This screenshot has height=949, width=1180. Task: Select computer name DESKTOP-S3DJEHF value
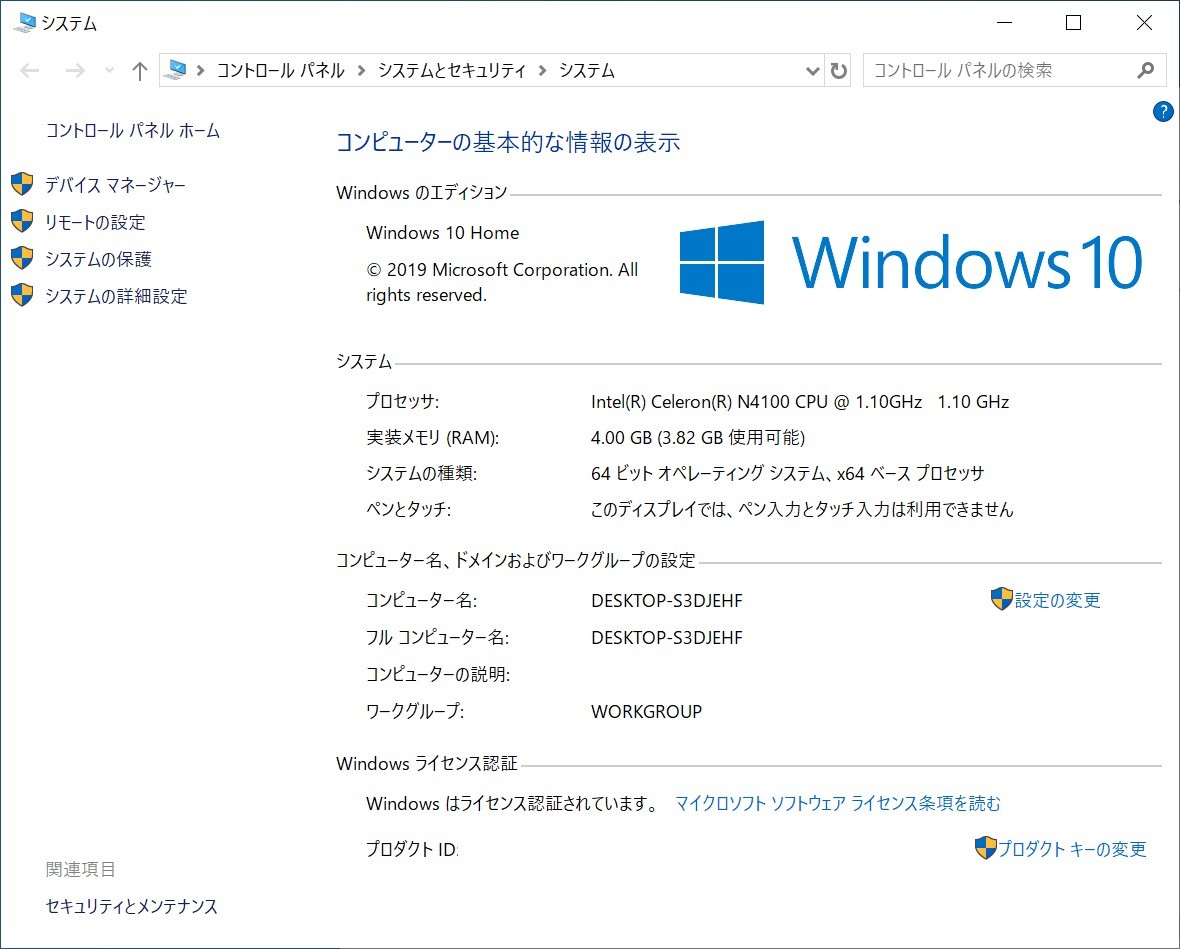coord(667,601)
